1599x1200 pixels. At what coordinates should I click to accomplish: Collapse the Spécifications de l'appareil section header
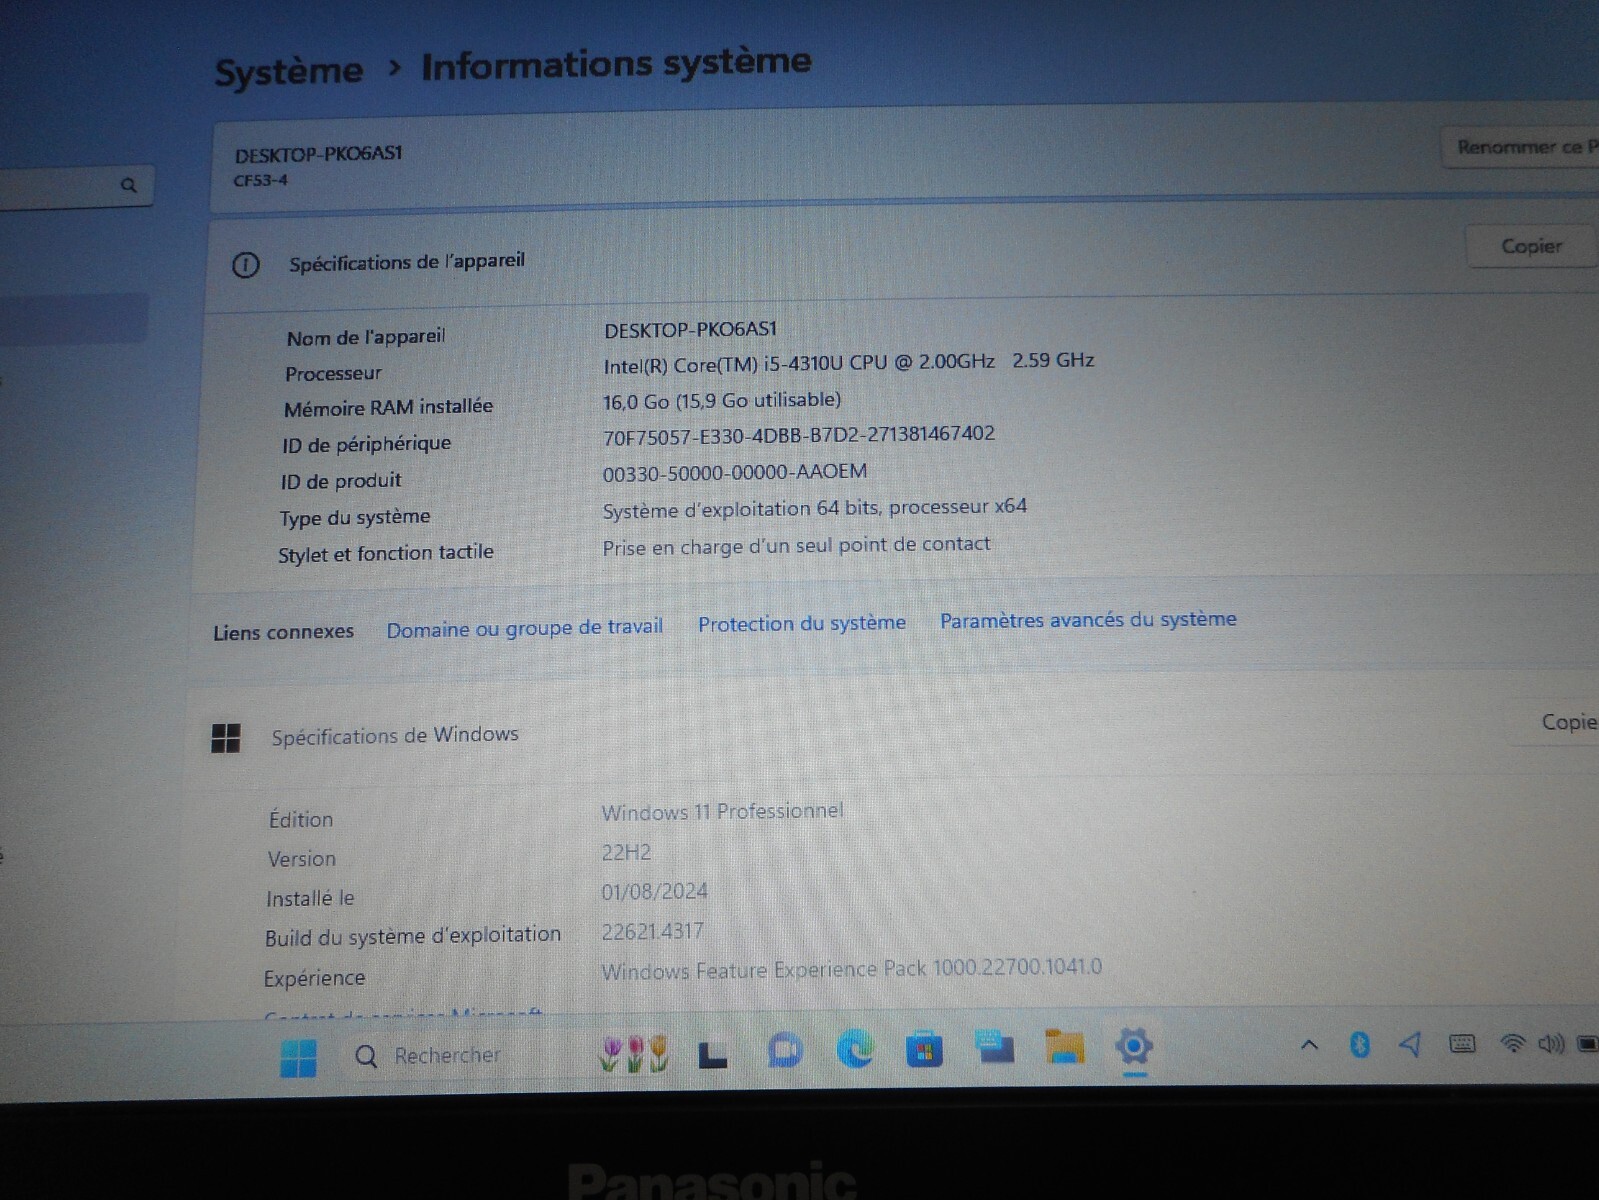coord(900,256)
